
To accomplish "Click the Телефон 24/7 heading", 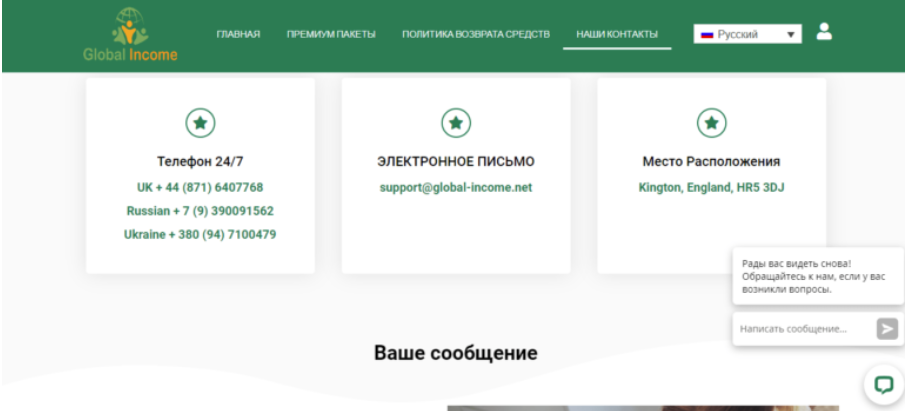I will tap(200, 162).
